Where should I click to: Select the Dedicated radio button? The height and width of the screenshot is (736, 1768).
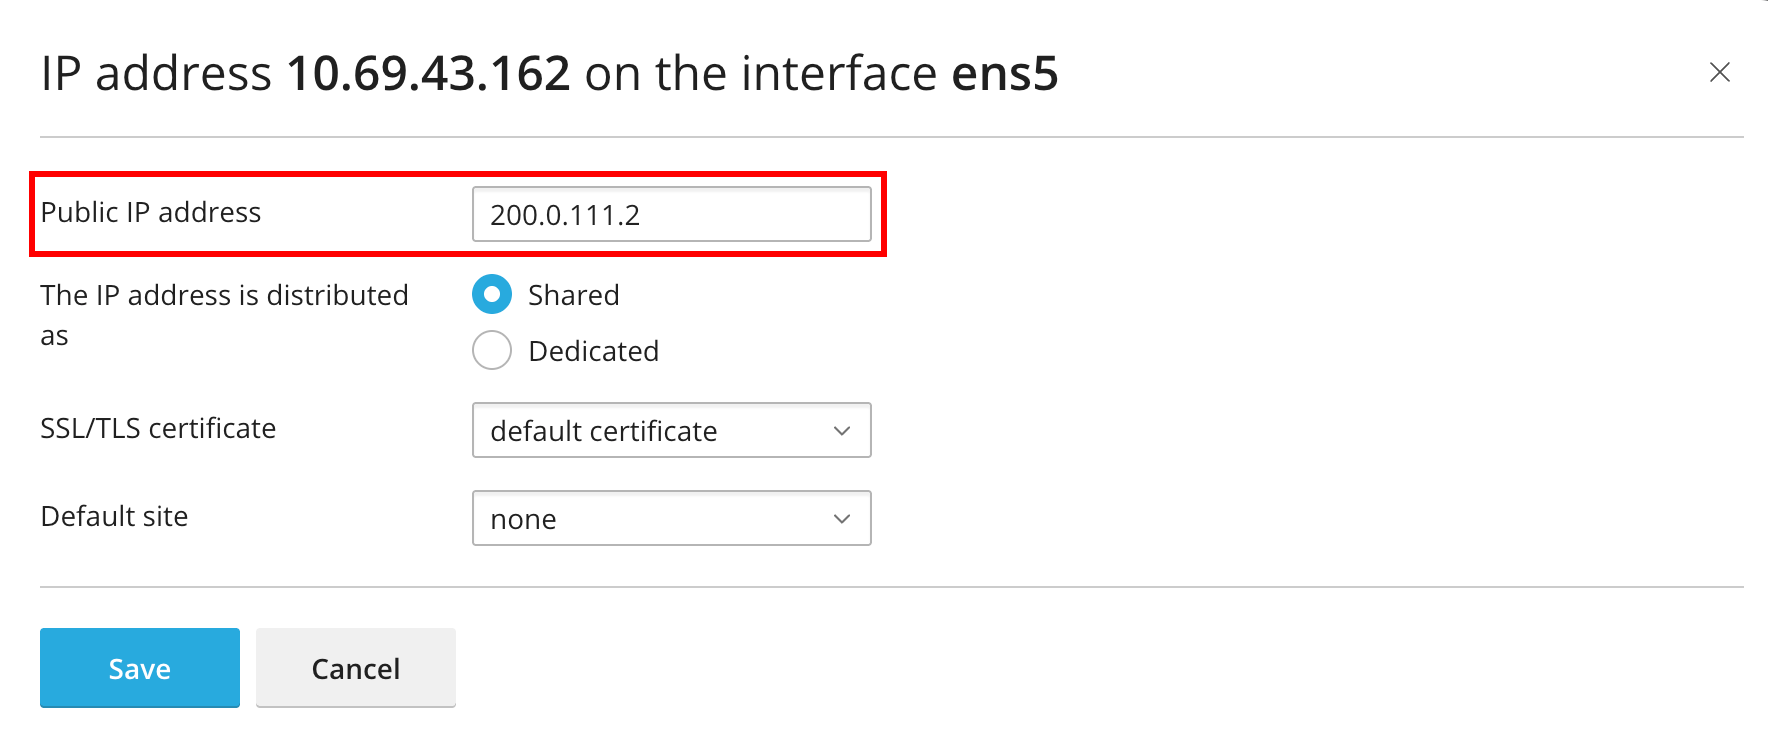pos(492,351)
